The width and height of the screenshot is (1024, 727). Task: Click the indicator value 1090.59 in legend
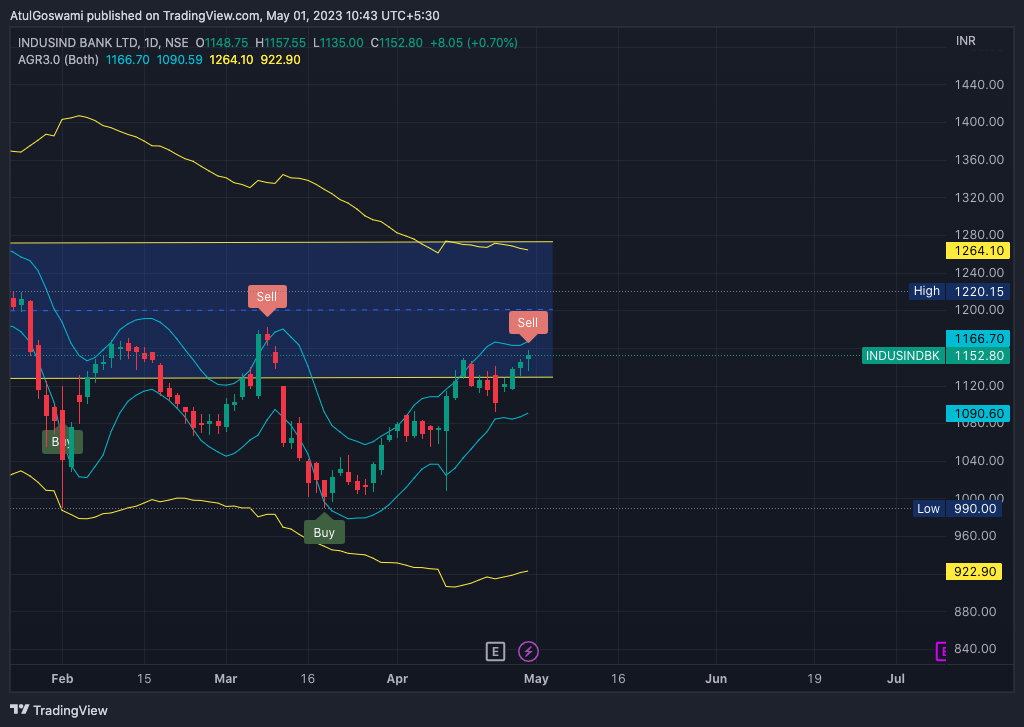tap(180, 59)
